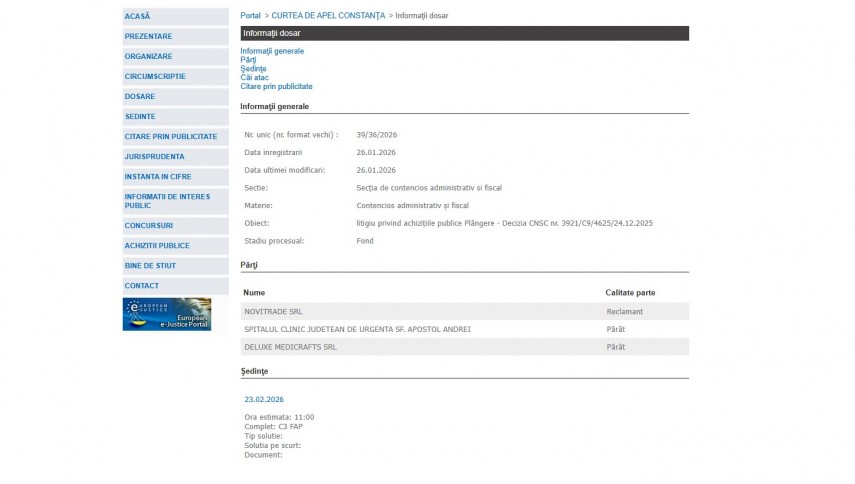Open CITARE PRIN PUBLICITATE in sidebar
The height and width of the screenshot is (484, 855).
[170, 136]
